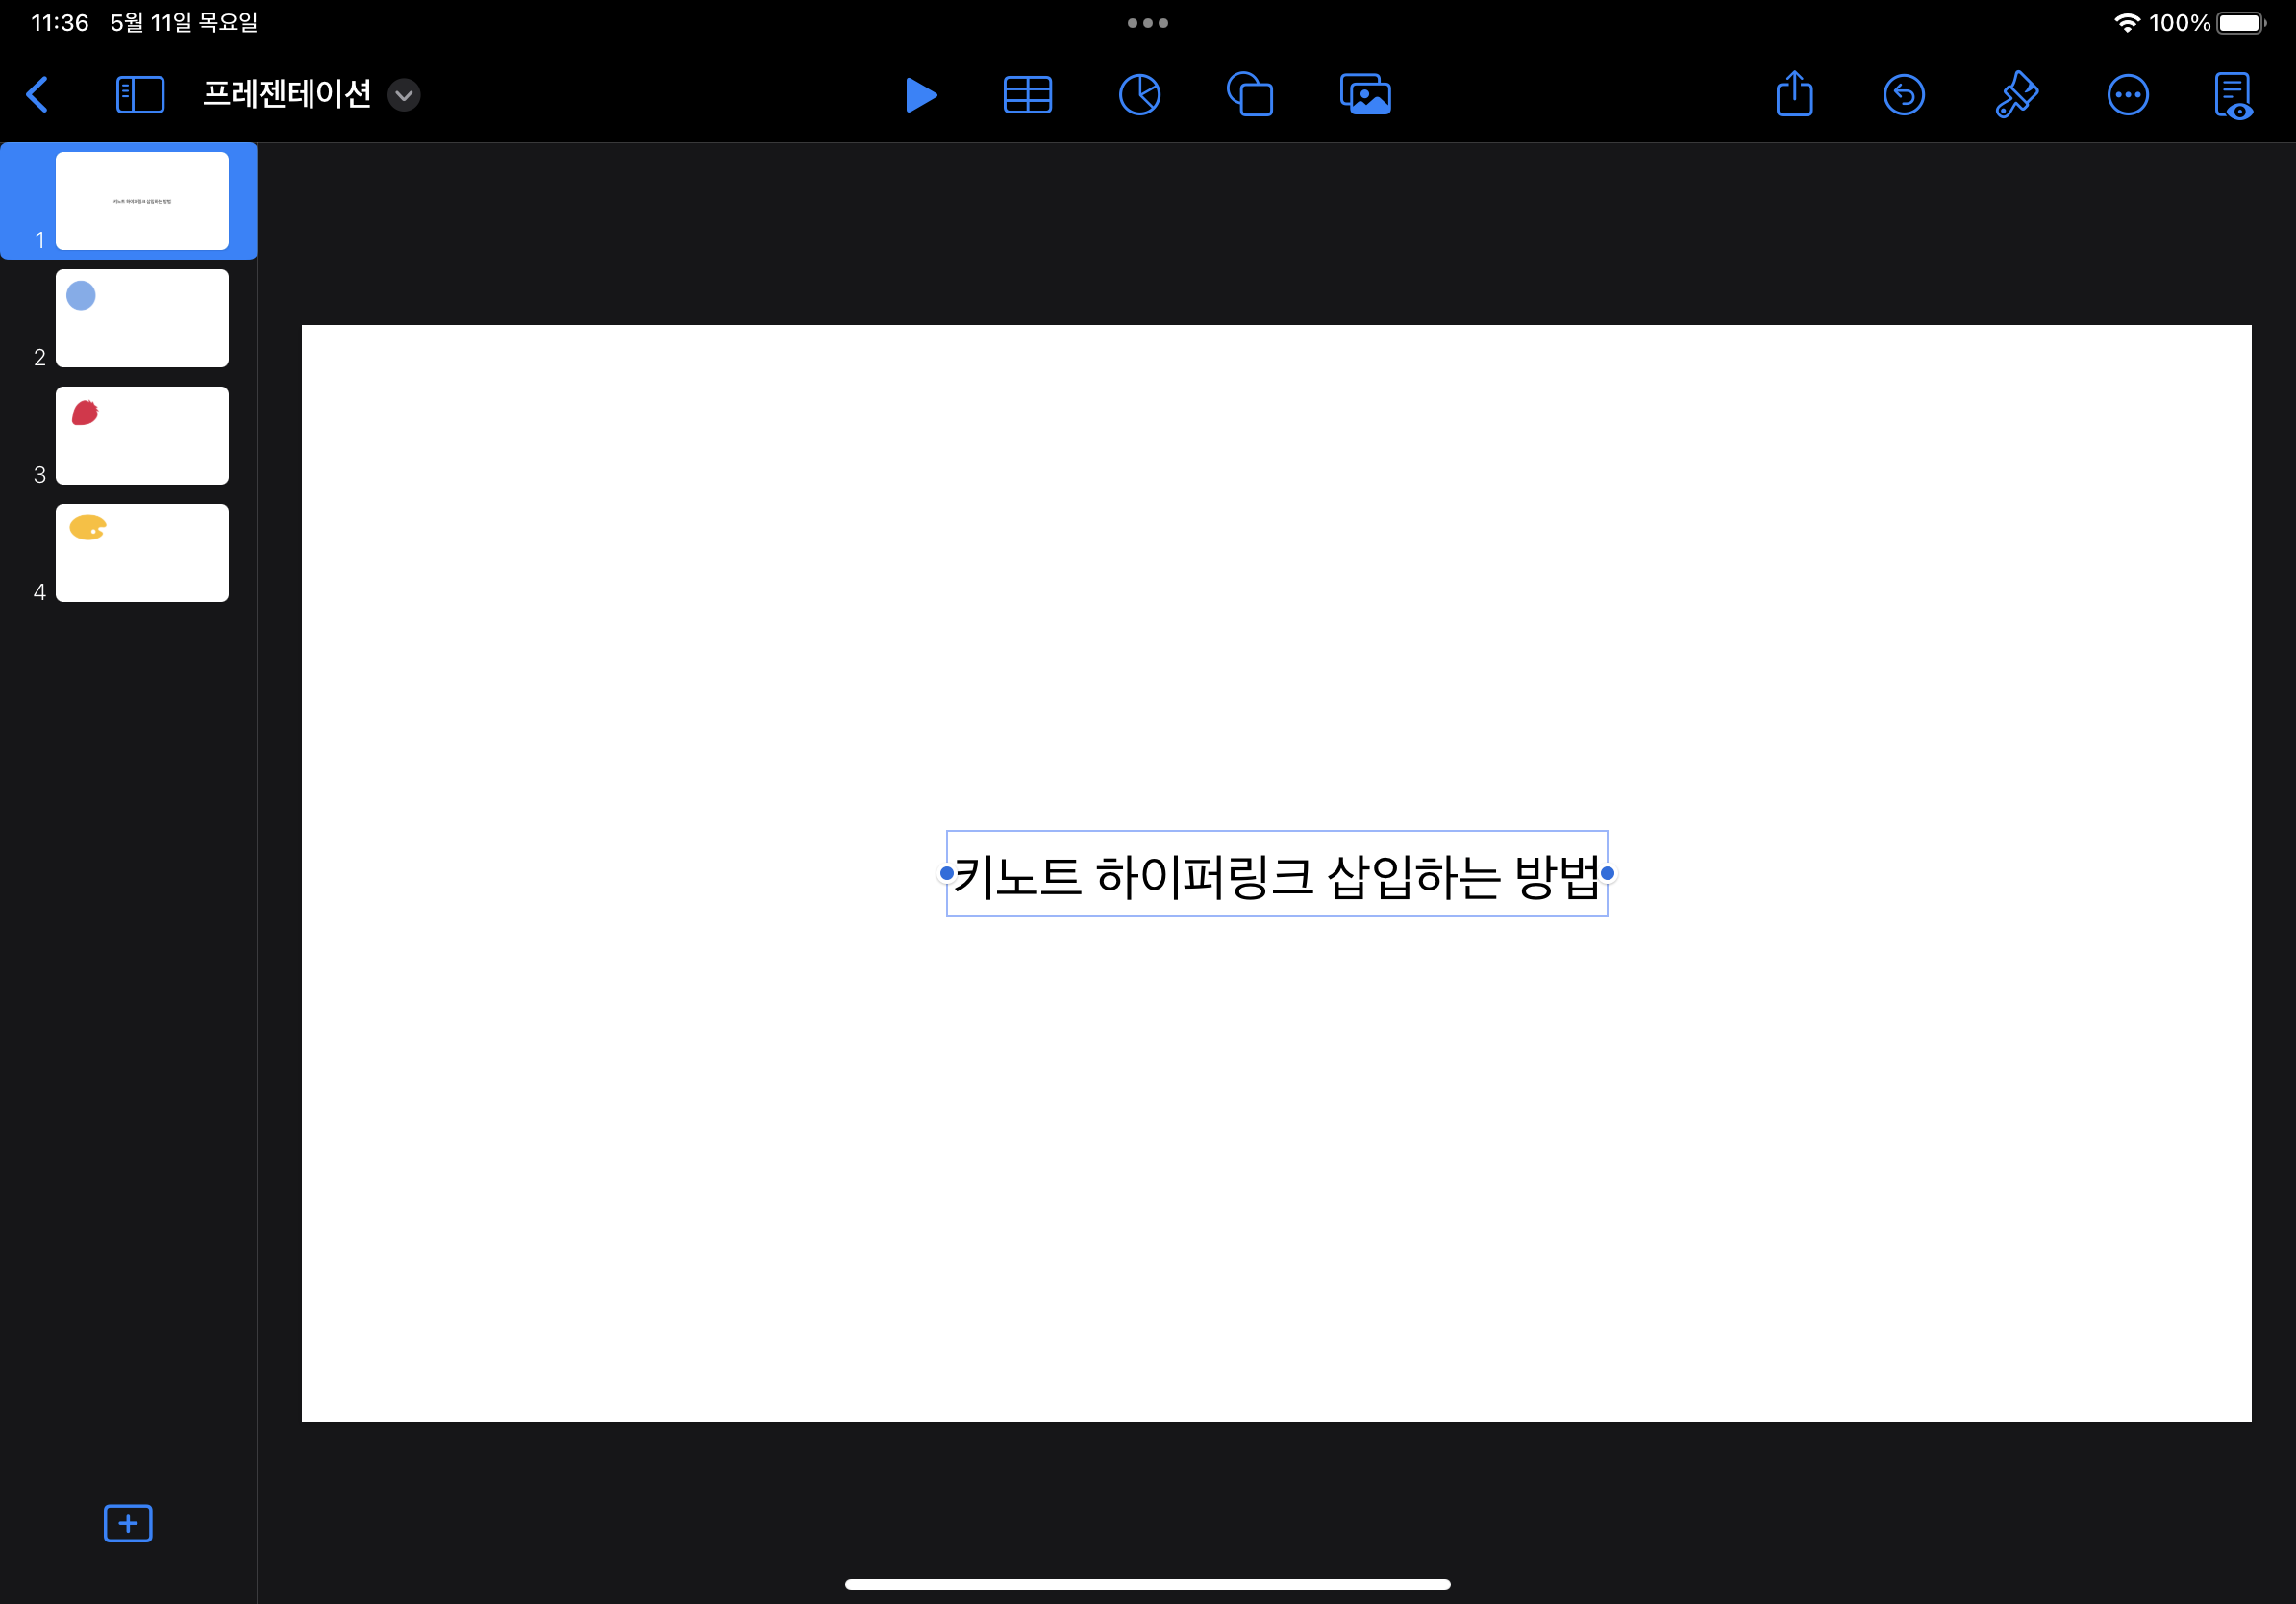Select slide 3 with the red shape

tap(142, 435)
